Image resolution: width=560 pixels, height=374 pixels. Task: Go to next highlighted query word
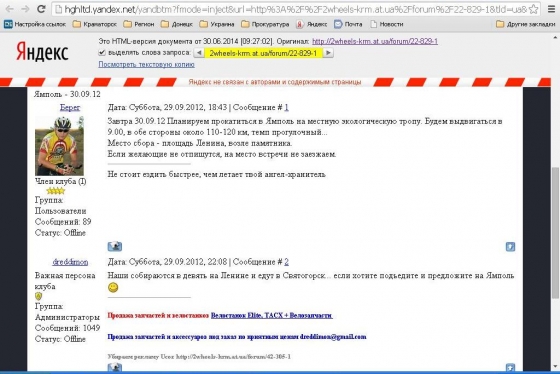(328, 53)
